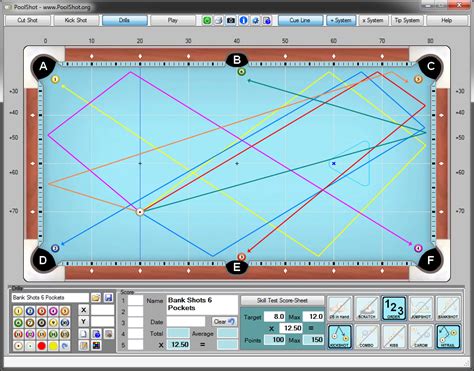The width and height of the screenshot is (474, 371).
Task: Click the Max value 12.0 field
Action: pos(313,316)
